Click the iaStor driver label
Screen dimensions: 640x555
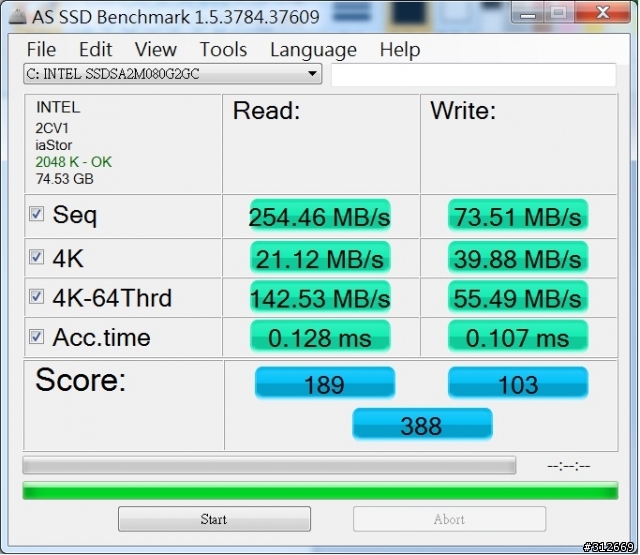[53, 145]
